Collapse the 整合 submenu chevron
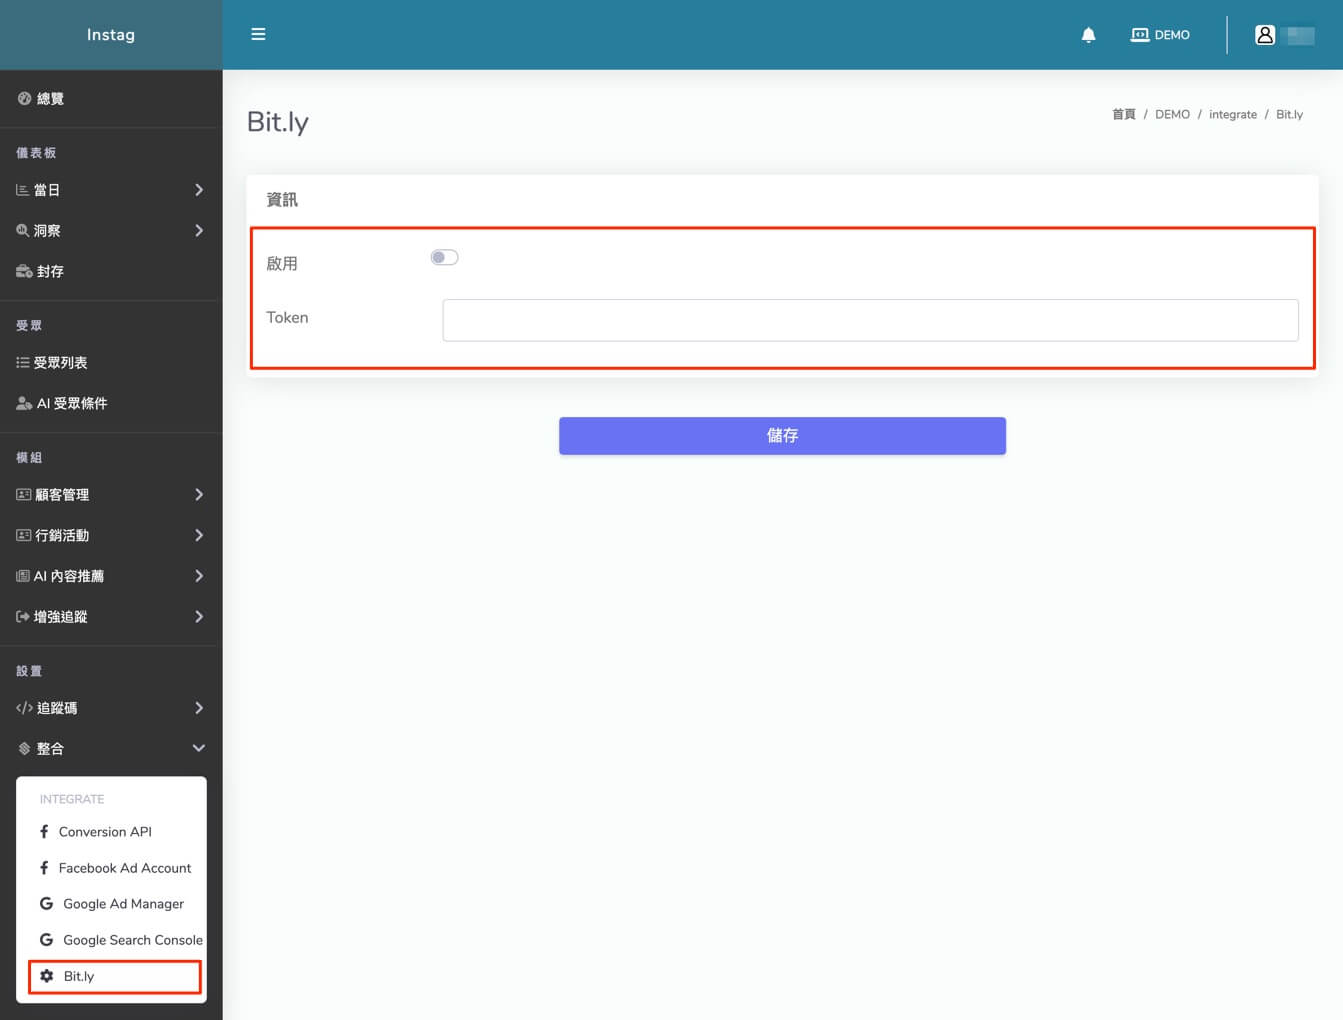Viewport: 1343px width, 1020px height. point(199,748)
